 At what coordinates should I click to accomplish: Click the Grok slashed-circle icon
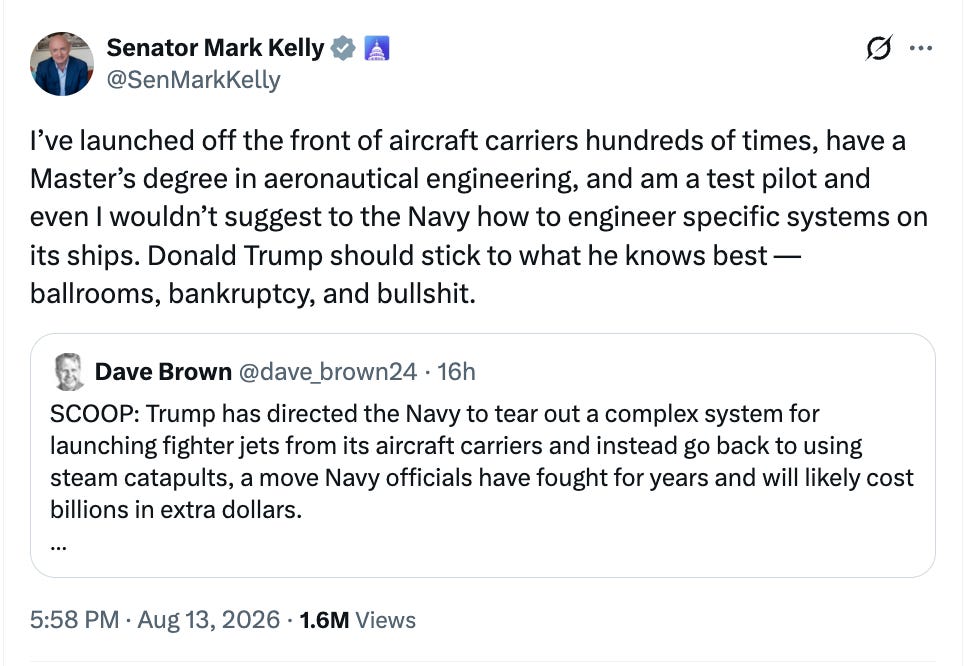(x=879, y=48)
